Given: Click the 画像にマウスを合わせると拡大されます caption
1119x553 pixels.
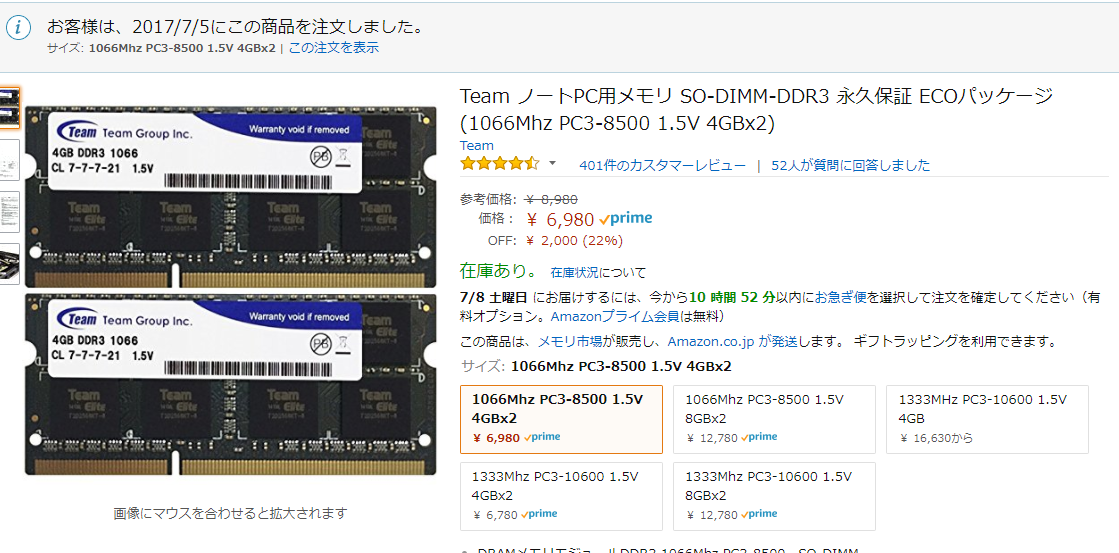Looking at the screenshot, I should pyautogui.click(x=231, y=513).
